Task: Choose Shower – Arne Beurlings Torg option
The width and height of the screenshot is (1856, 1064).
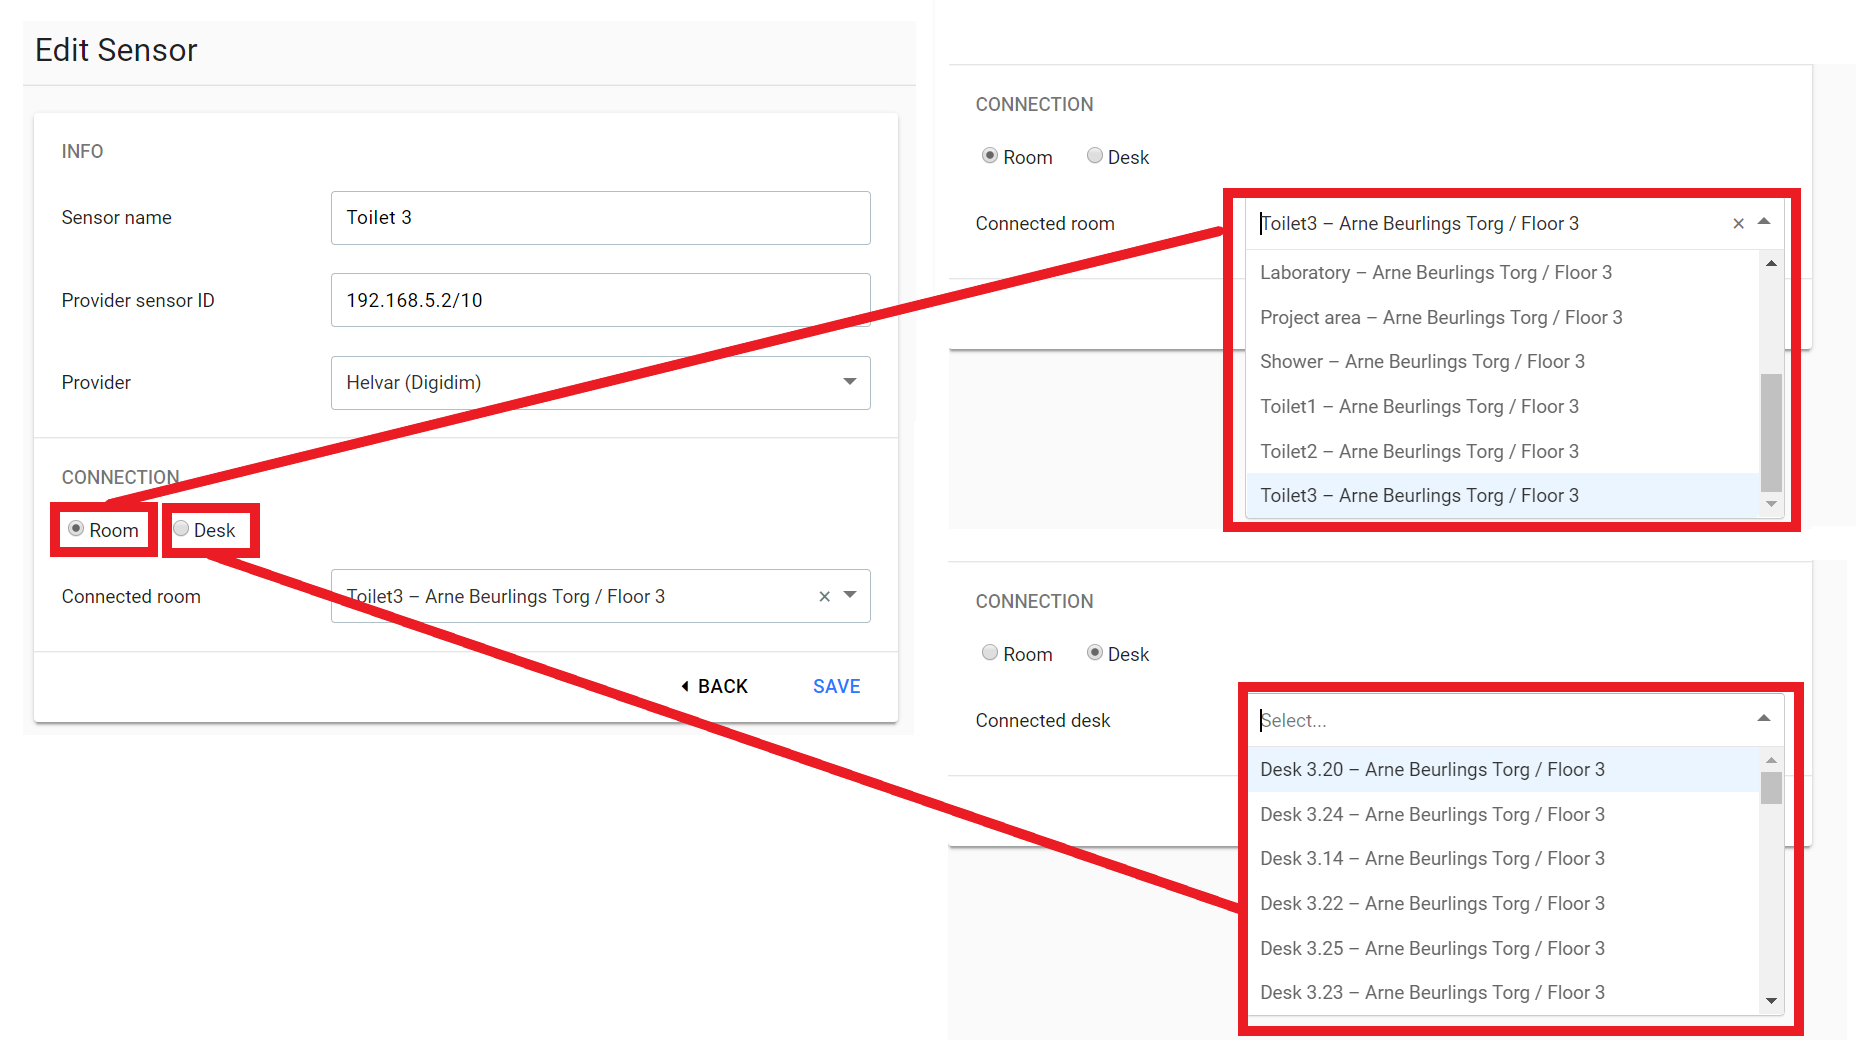Action: click(1502, 362)
